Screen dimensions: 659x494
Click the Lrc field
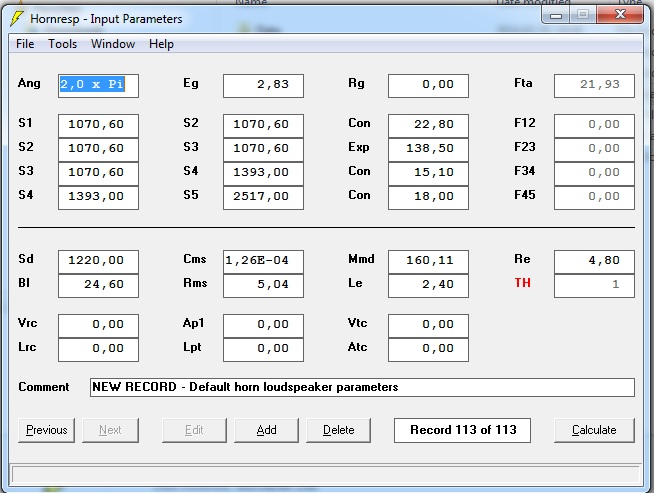point(98,349)
